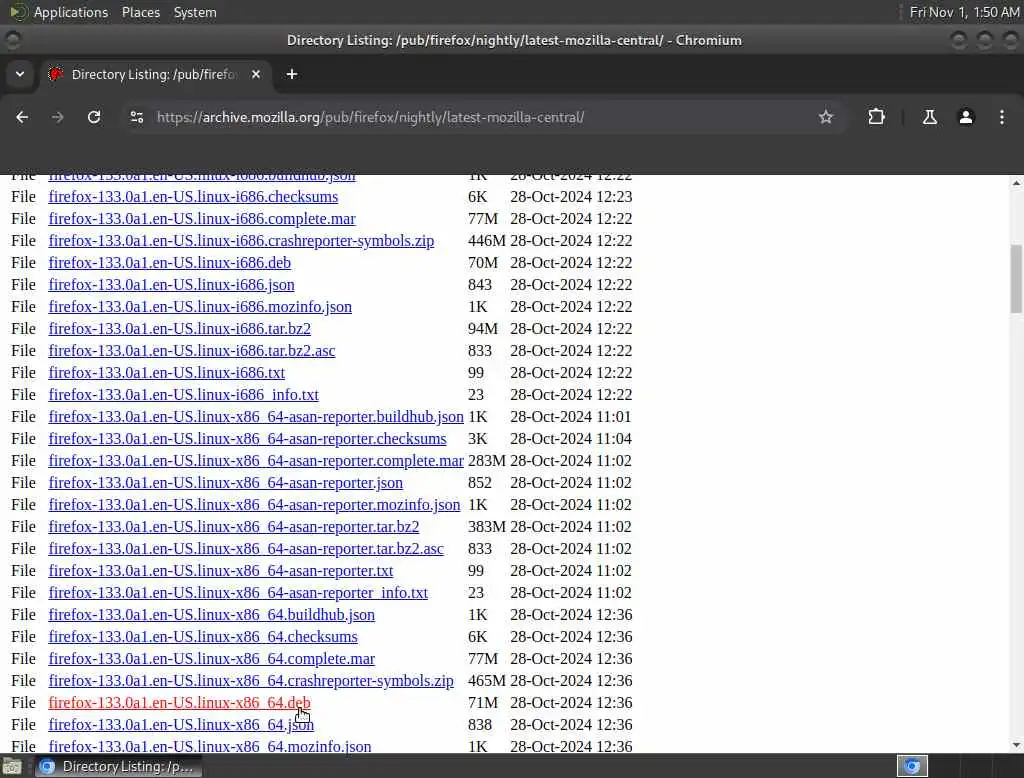Close the Directory Listing tab

(256, 74)
